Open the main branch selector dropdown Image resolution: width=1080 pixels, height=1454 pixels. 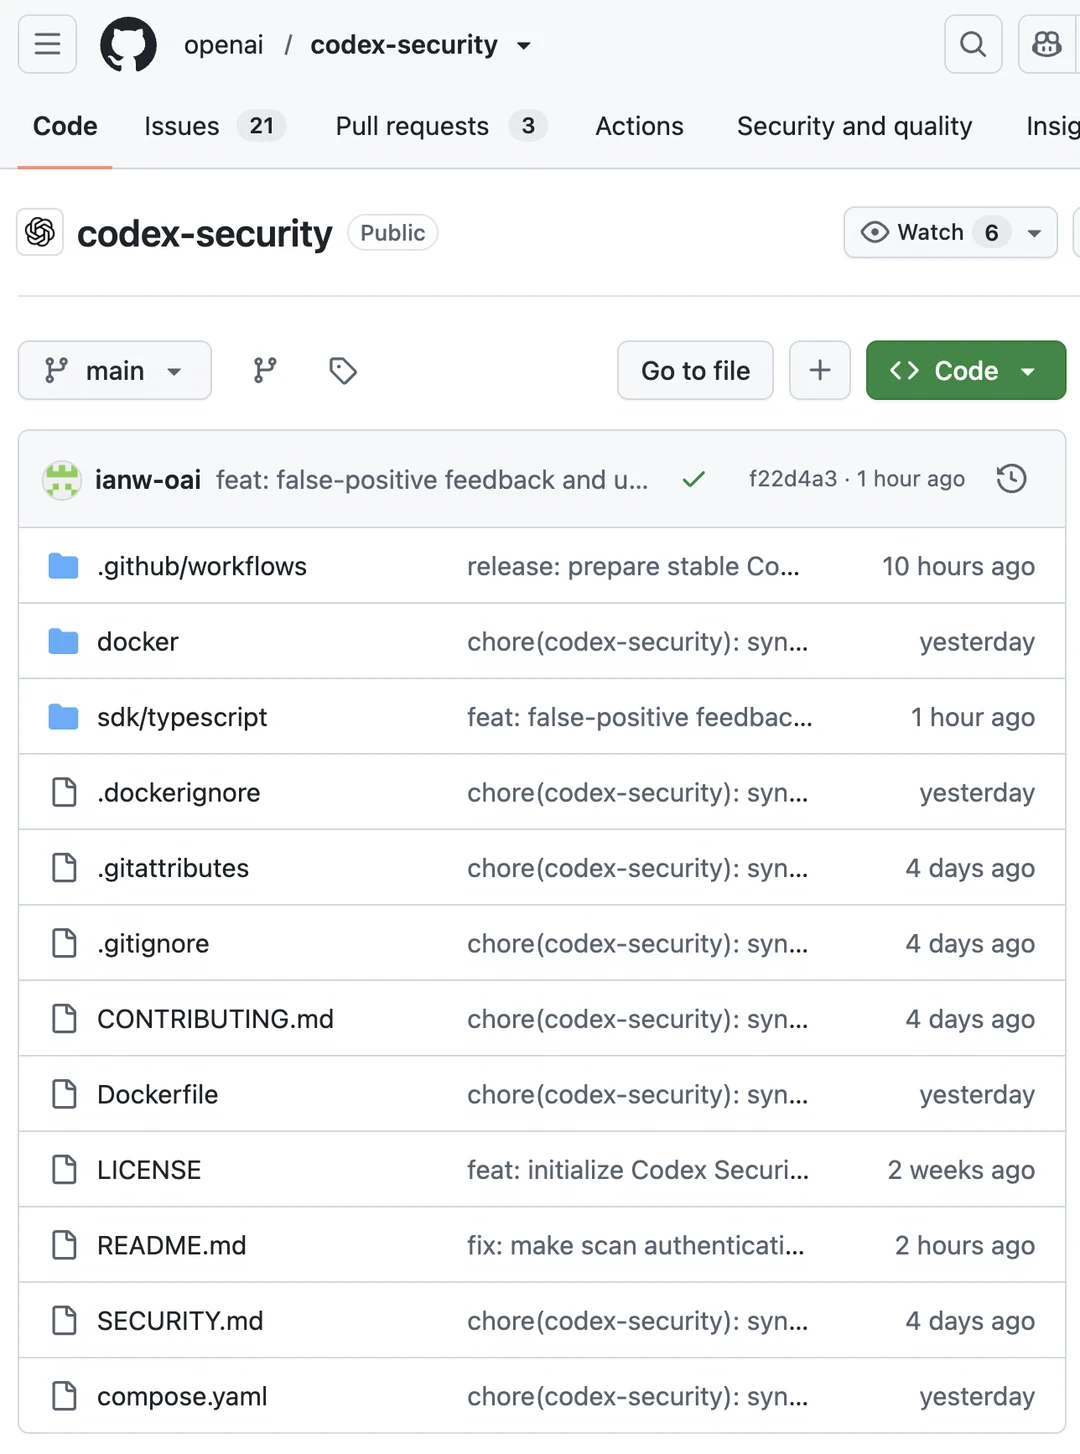pyautogui.click(x=115, y=370)
